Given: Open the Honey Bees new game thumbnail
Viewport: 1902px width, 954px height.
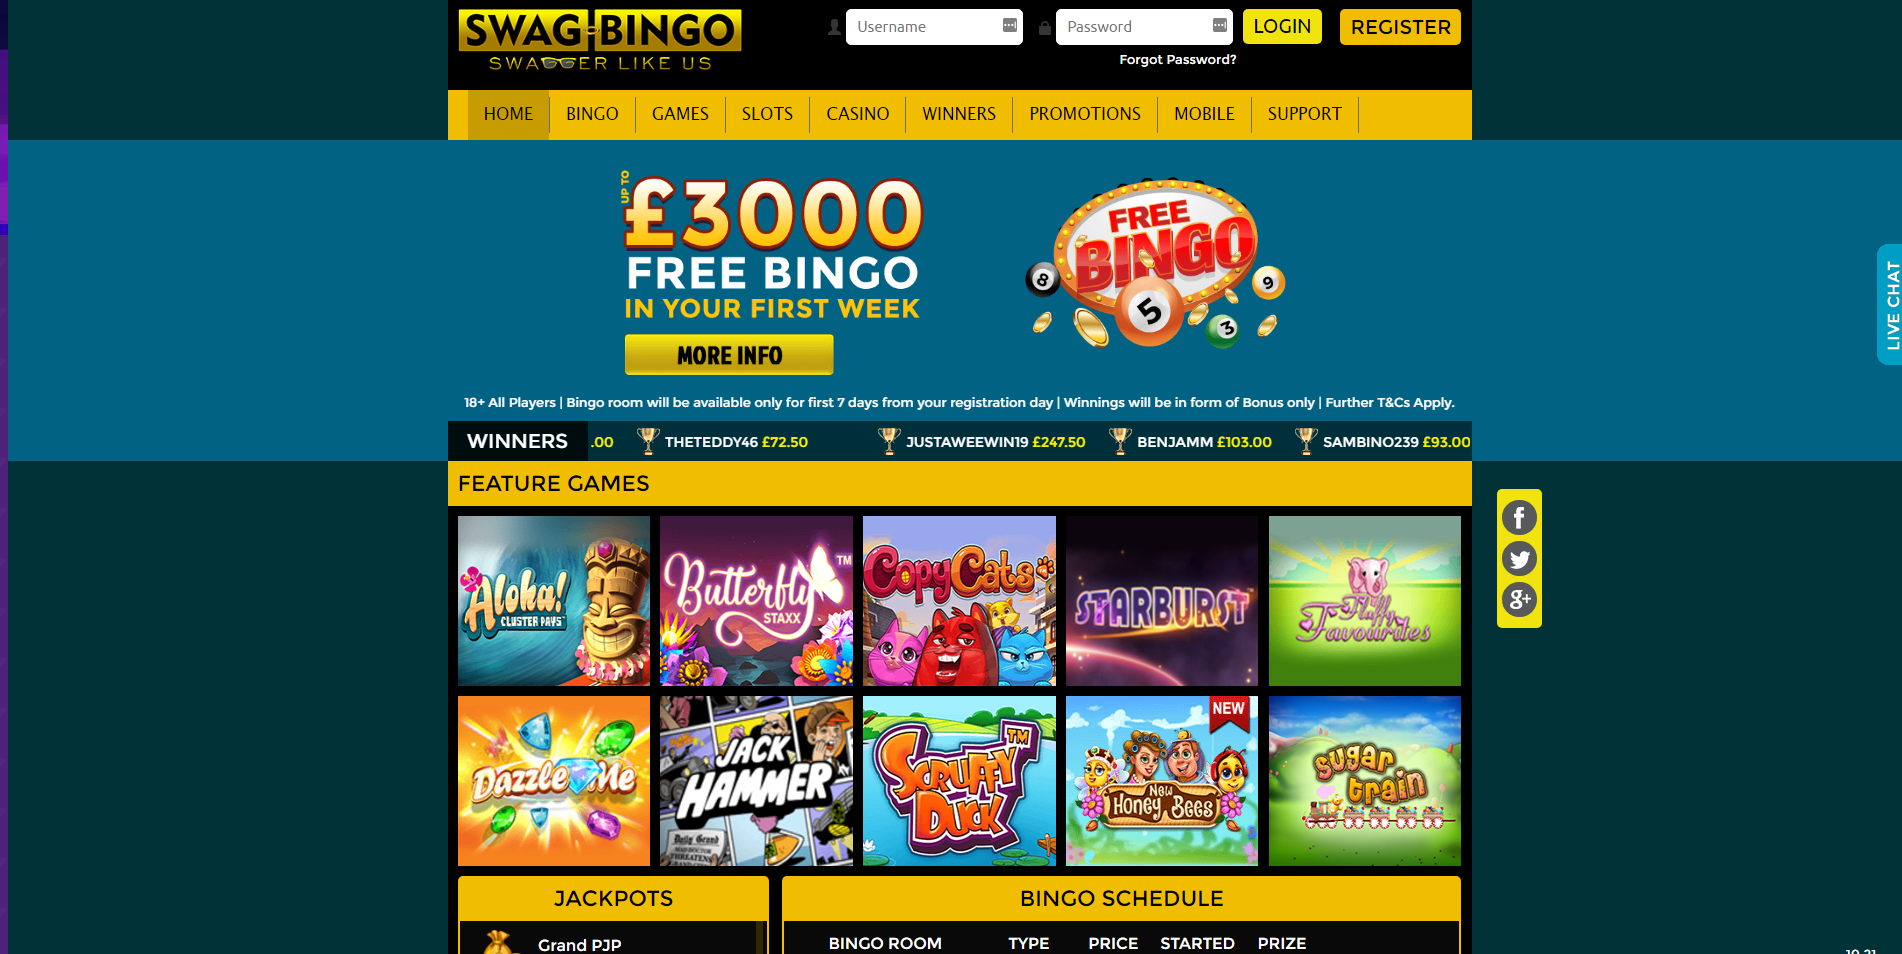Looking at the screenshot, I should (x=1162, y=781).
